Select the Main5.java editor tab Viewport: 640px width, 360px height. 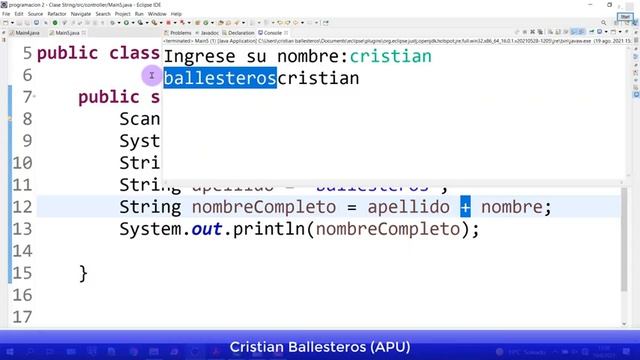point(64,33)
